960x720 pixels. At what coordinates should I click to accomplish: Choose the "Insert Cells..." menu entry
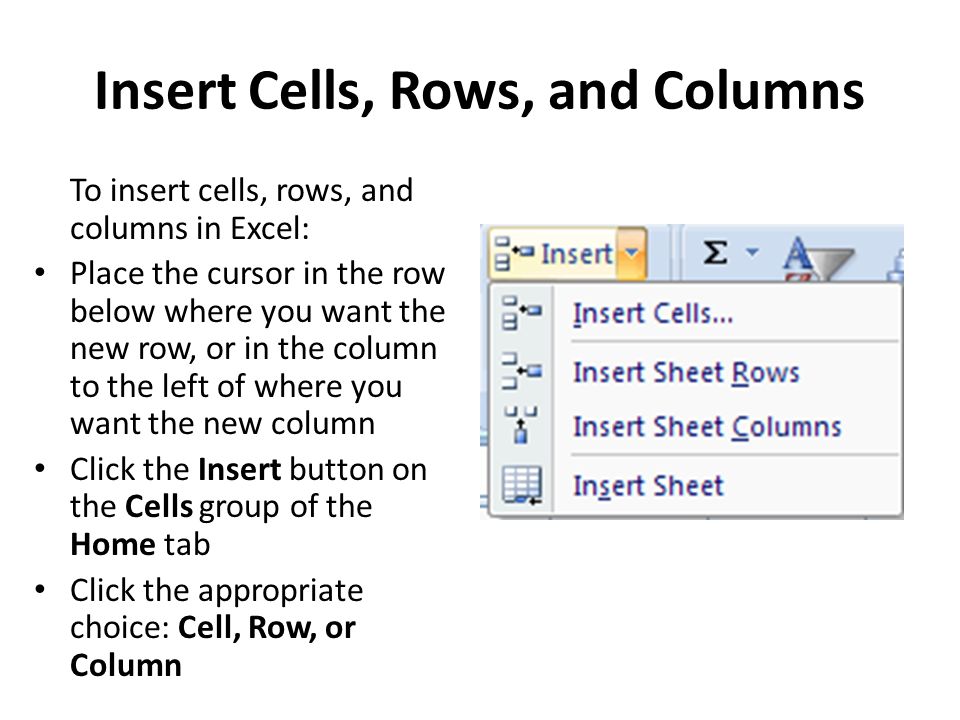click(x=653, y=313)
